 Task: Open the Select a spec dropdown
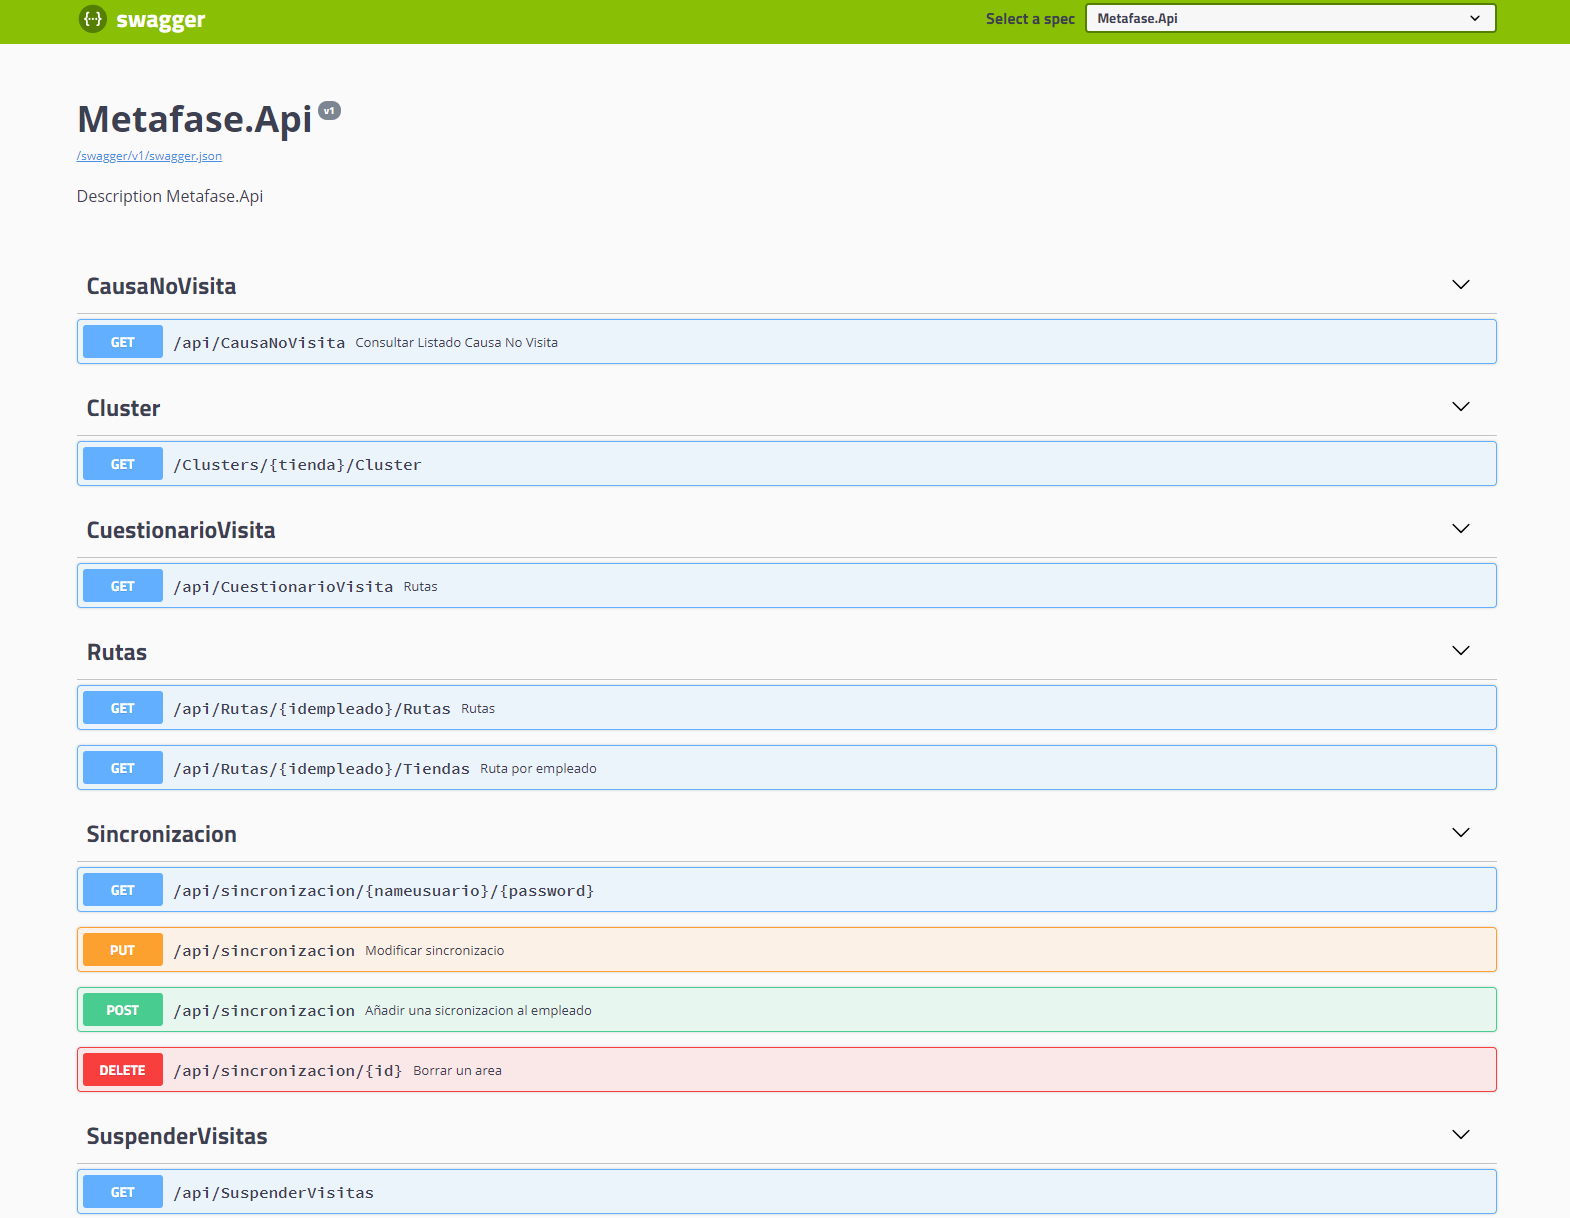pyautogui.click(x=1290, y=19)
